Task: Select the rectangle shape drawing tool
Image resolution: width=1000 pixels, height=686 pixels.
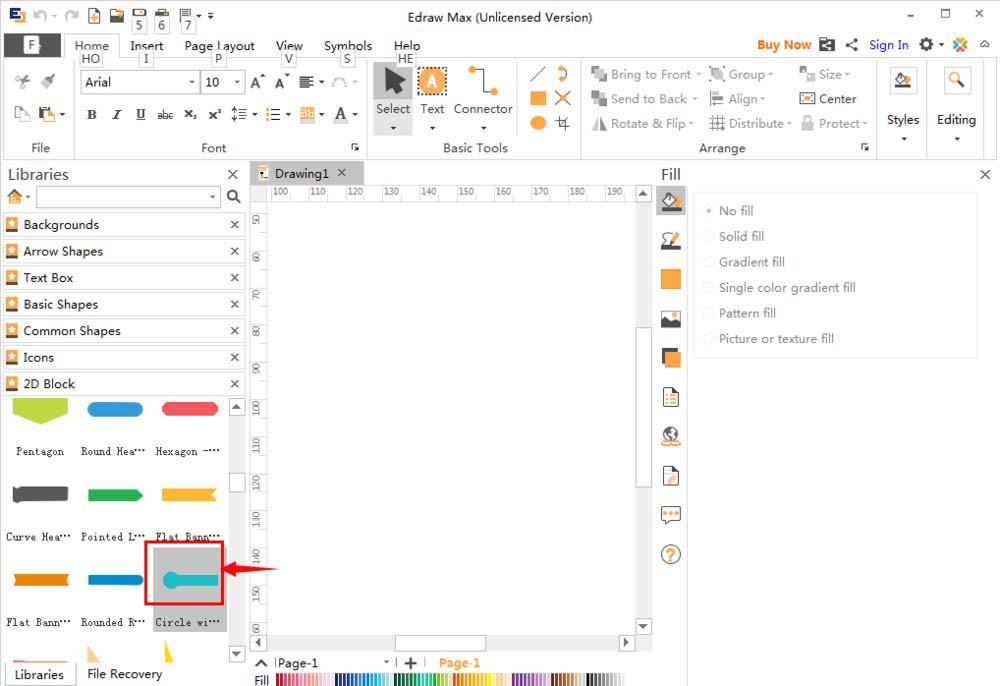Action: click(x=538, y=98)
